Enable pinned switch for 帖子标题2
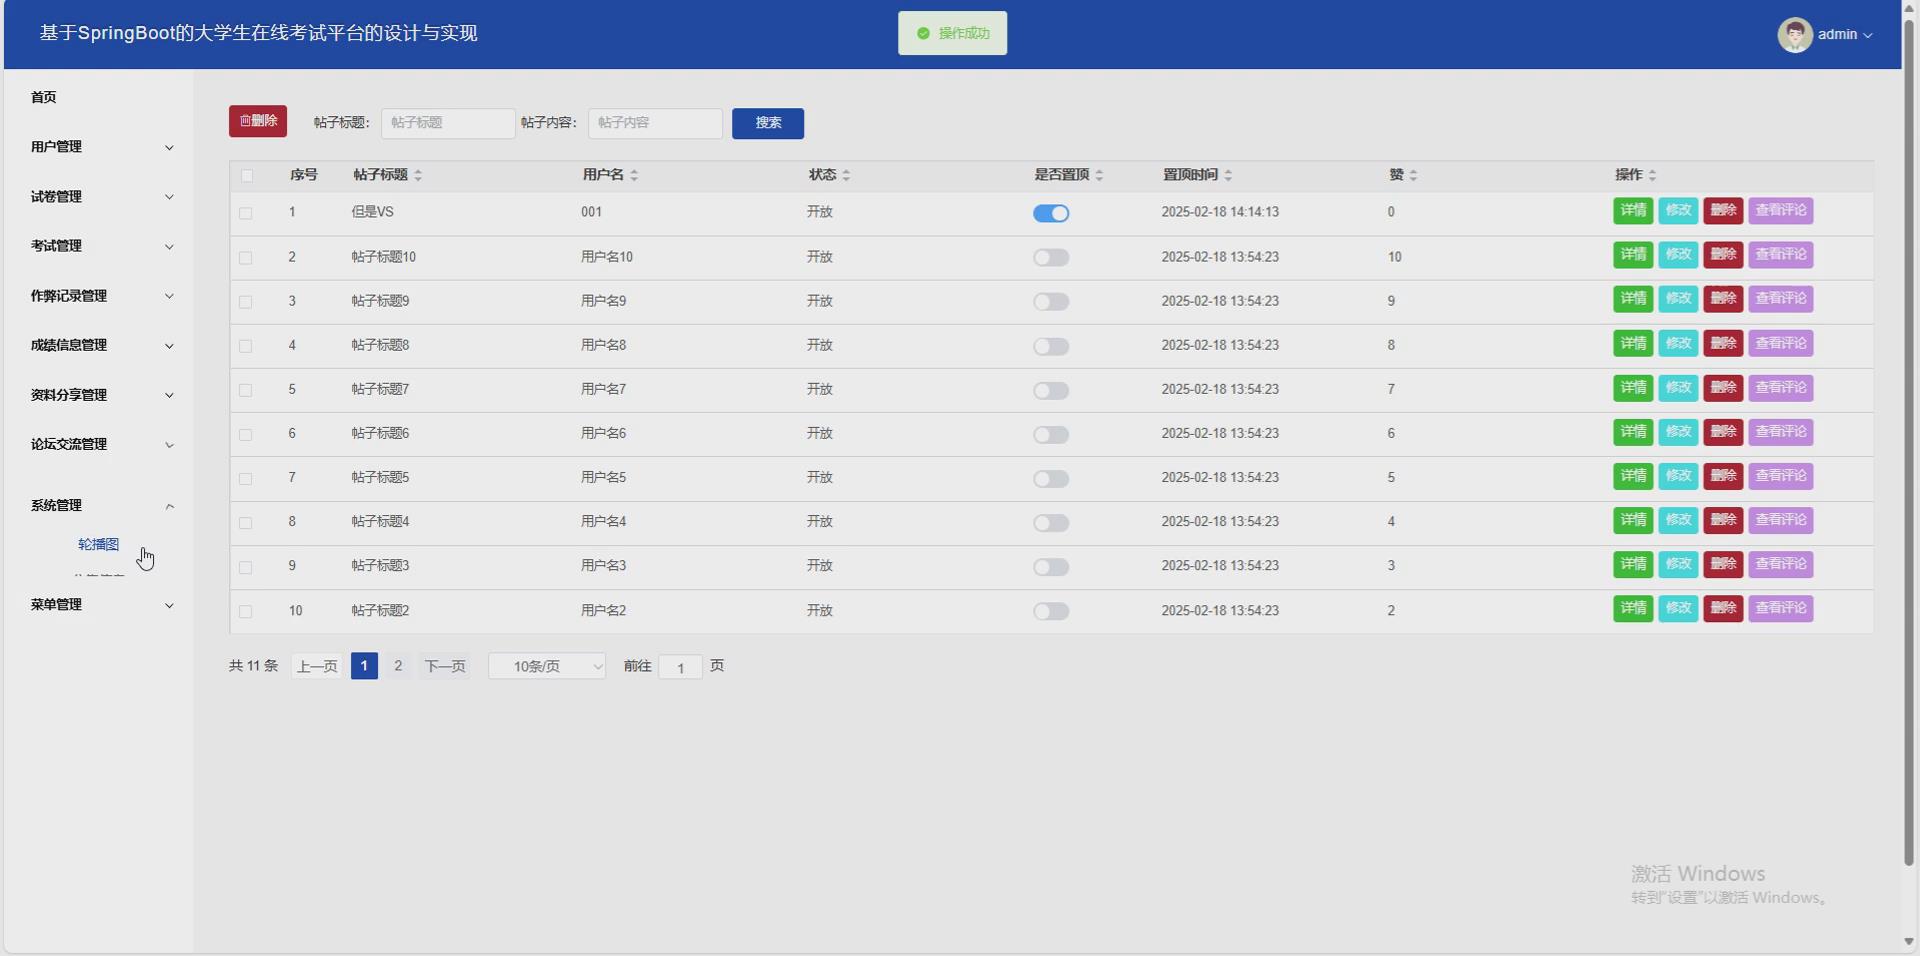Screen dimensions: 1920x956 point(1051,611)
